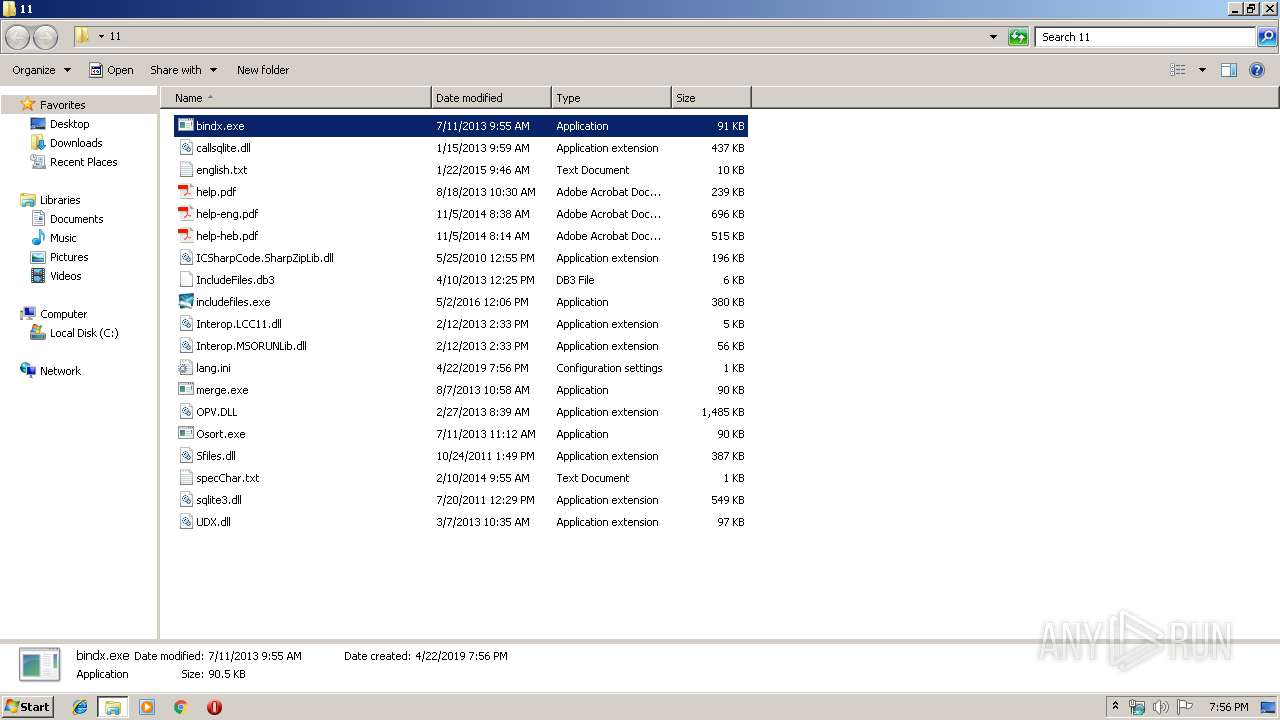Select Computer in navigation pane
1280x720 pixels.
click(x=63, y=314)
